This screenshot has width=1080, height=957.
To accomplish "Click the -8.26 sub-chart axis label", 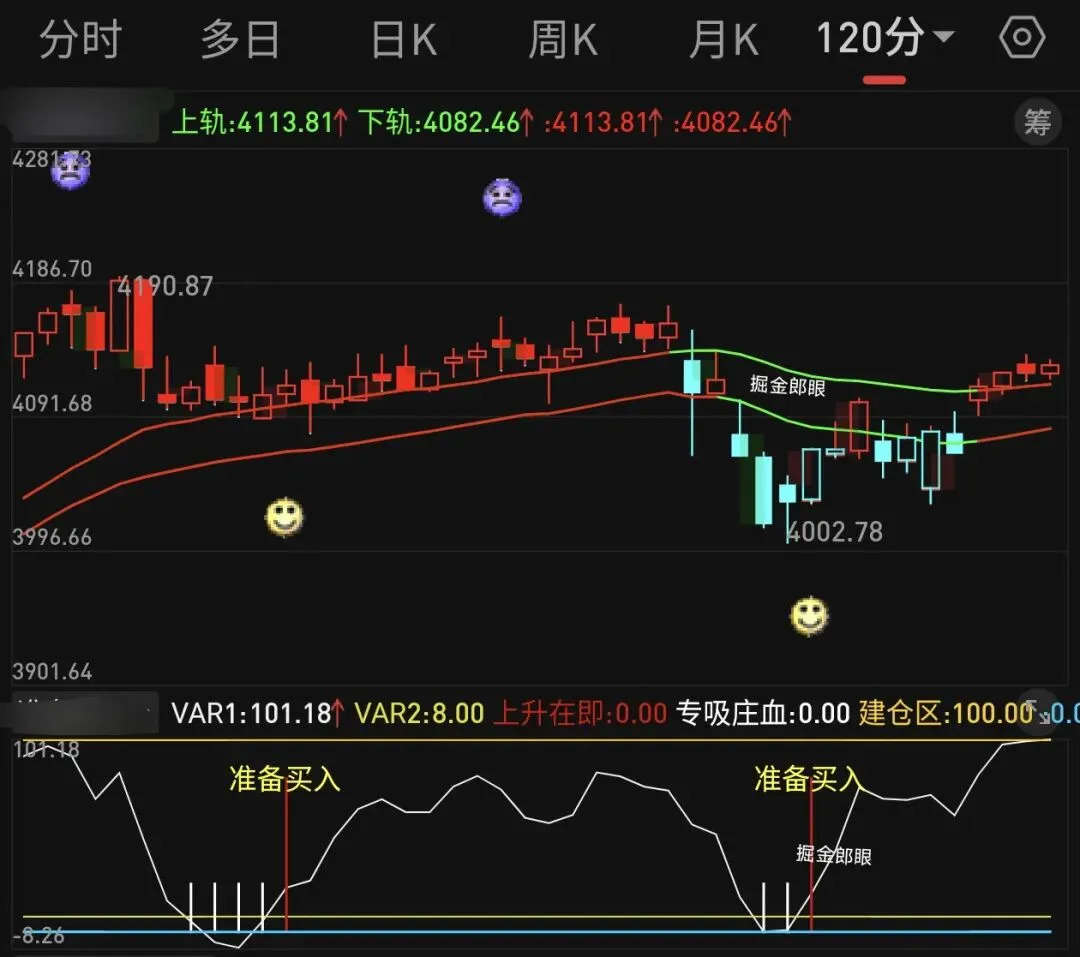I will pyautogui.click(x=39, y=936).
